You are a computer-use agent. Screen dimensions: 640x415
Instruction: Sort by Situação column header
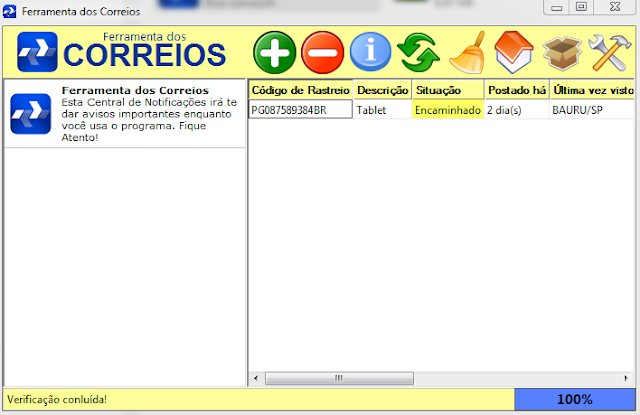pos(448,90)
